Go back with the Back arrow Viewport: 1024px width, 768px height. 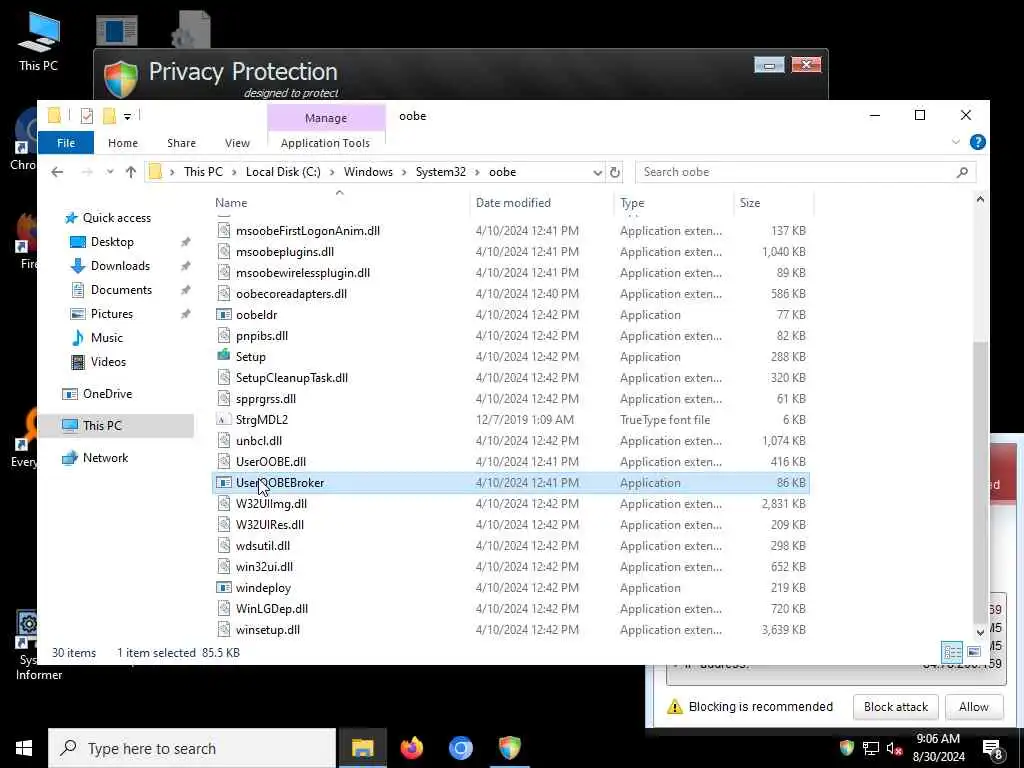pyautogui.click(x=57, y=172)
